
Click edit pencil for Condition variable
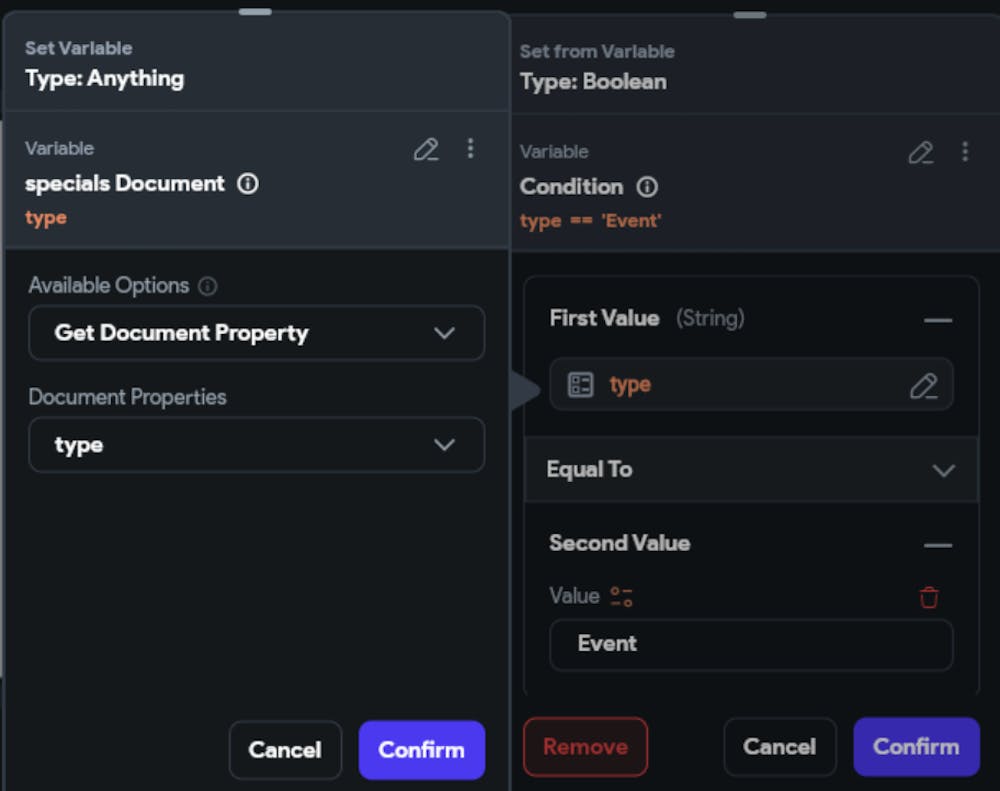point(920,153)
